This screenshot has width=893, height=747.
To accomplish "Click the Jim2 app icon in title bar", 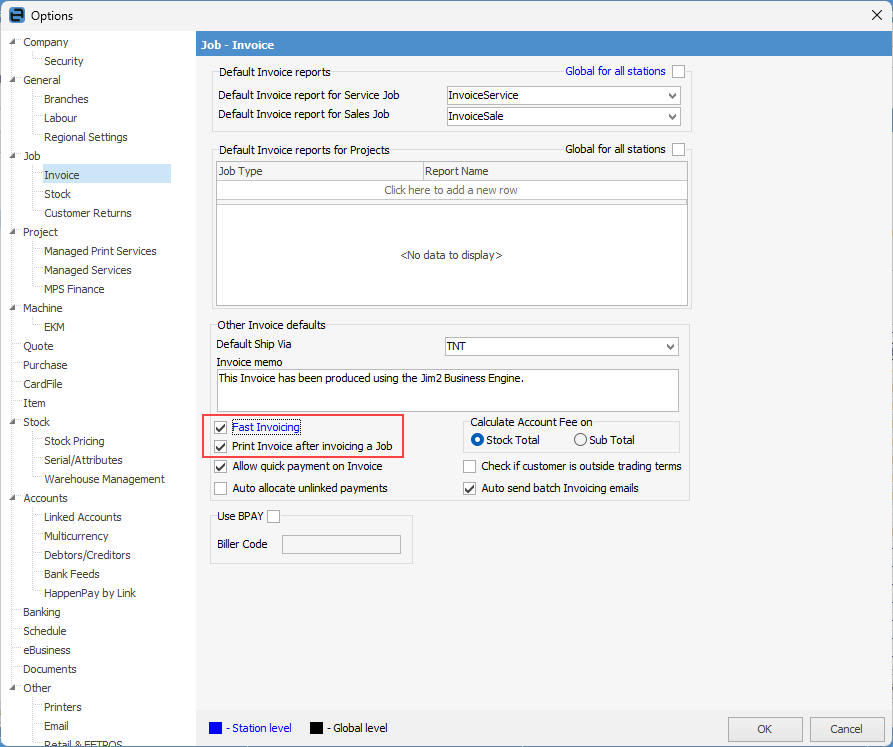I will [x=16, y=15].
